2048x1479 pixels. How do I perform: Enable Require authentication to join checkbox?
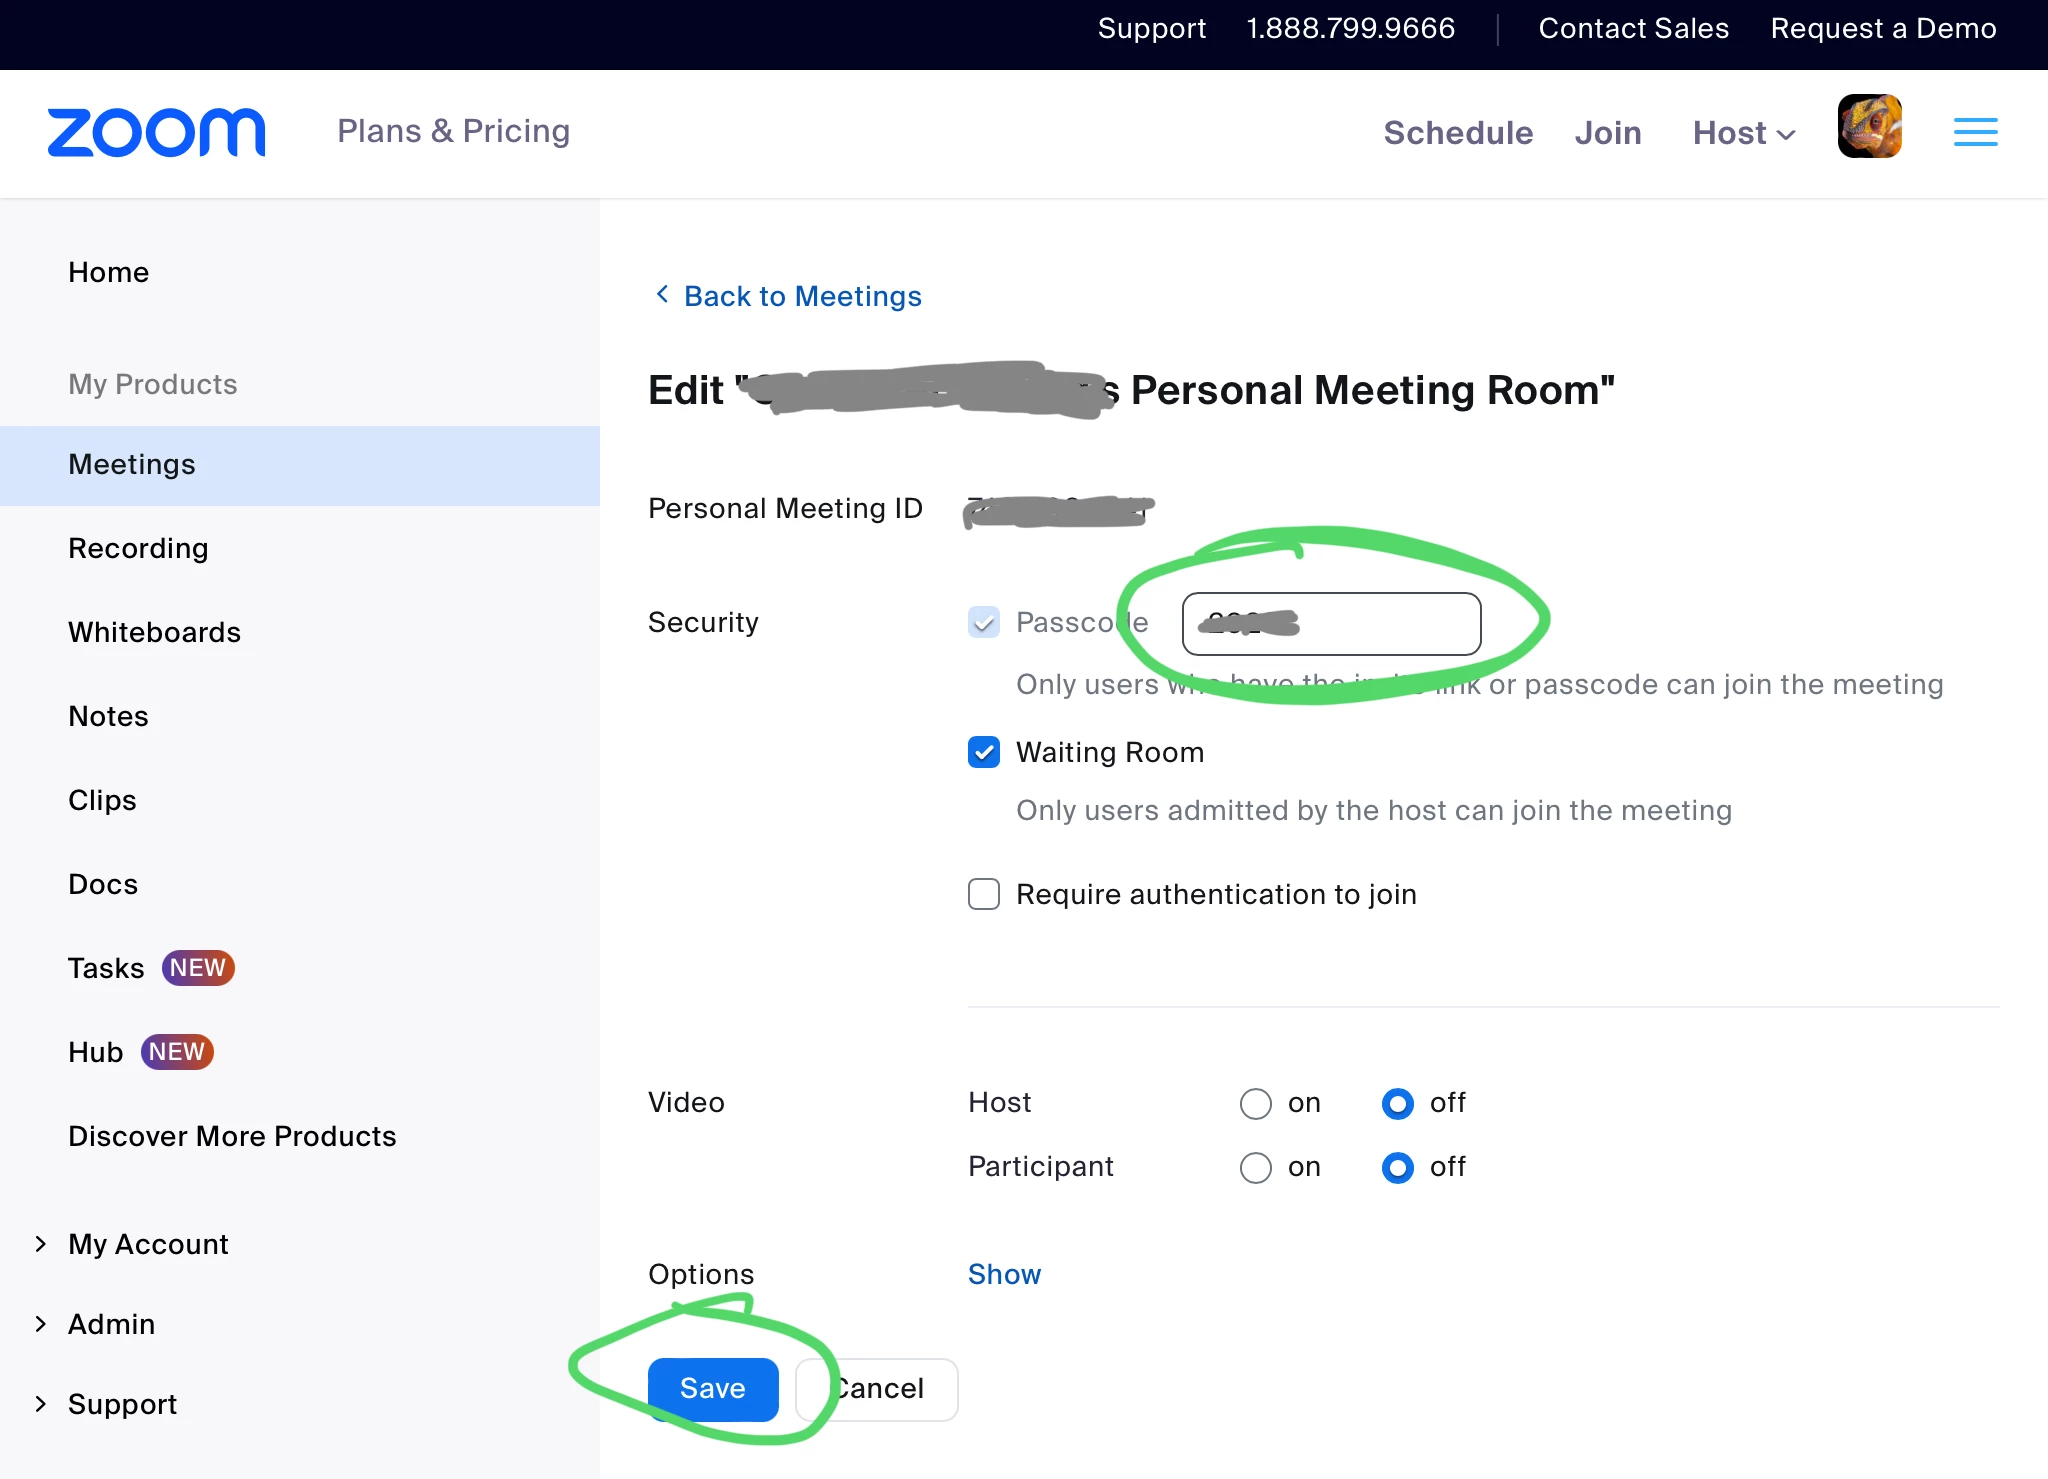[x=984, y=894]
